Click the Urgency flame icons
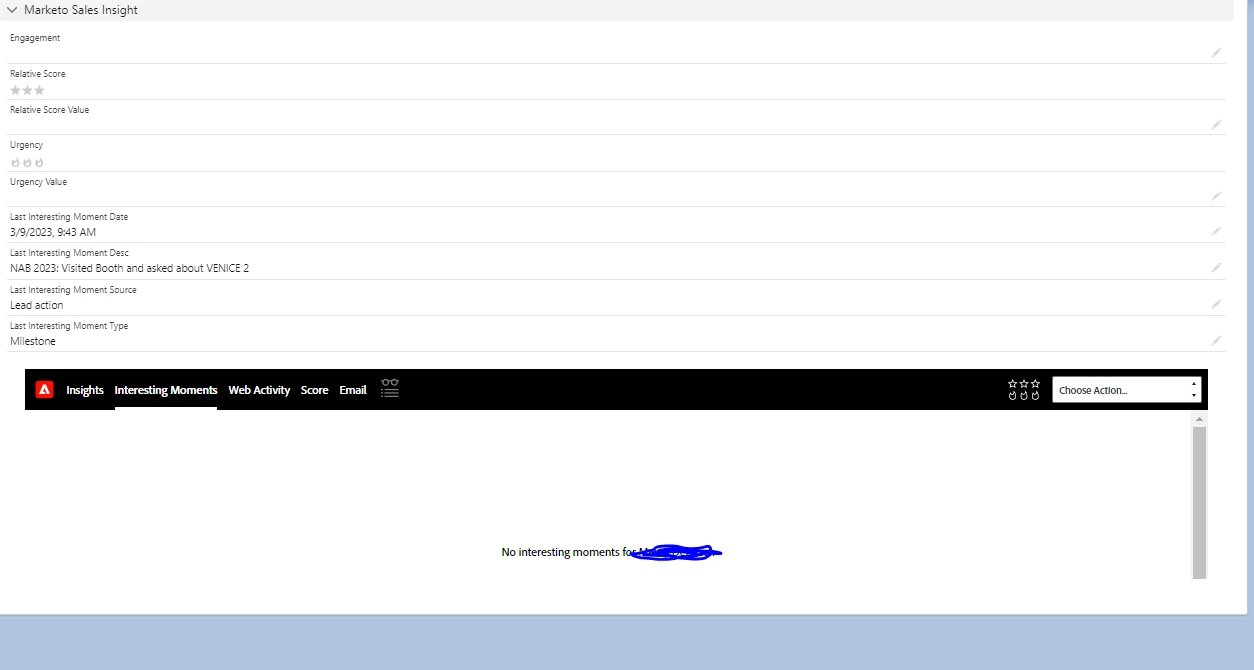The width and height of the screenshot is (1254, 670). tap(27, 162)
